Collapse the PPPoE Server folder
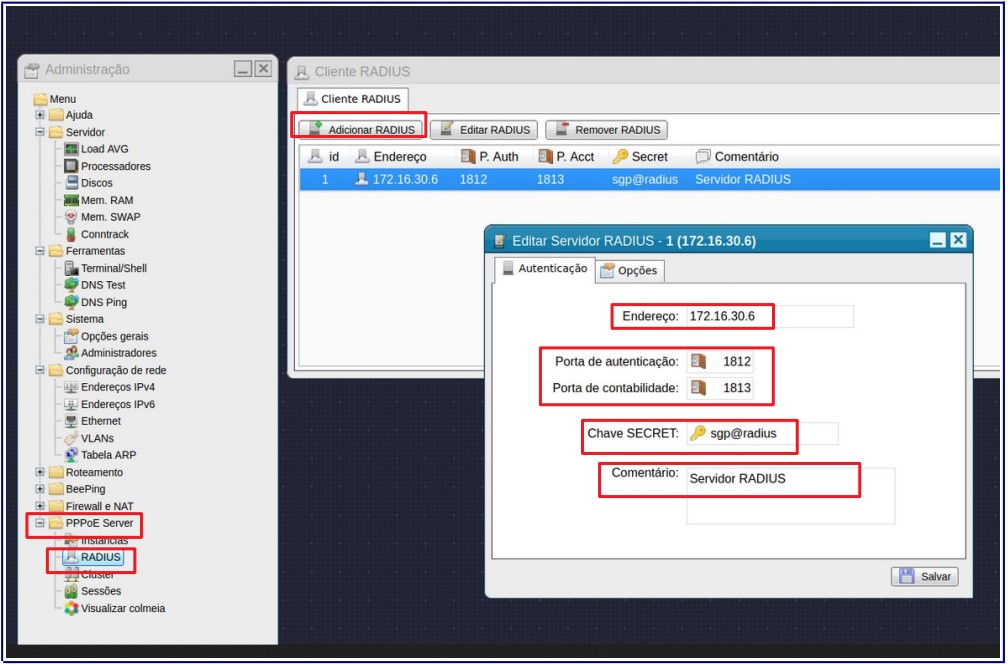Viewport: 1008px width, 665px height. click(40, 523)
